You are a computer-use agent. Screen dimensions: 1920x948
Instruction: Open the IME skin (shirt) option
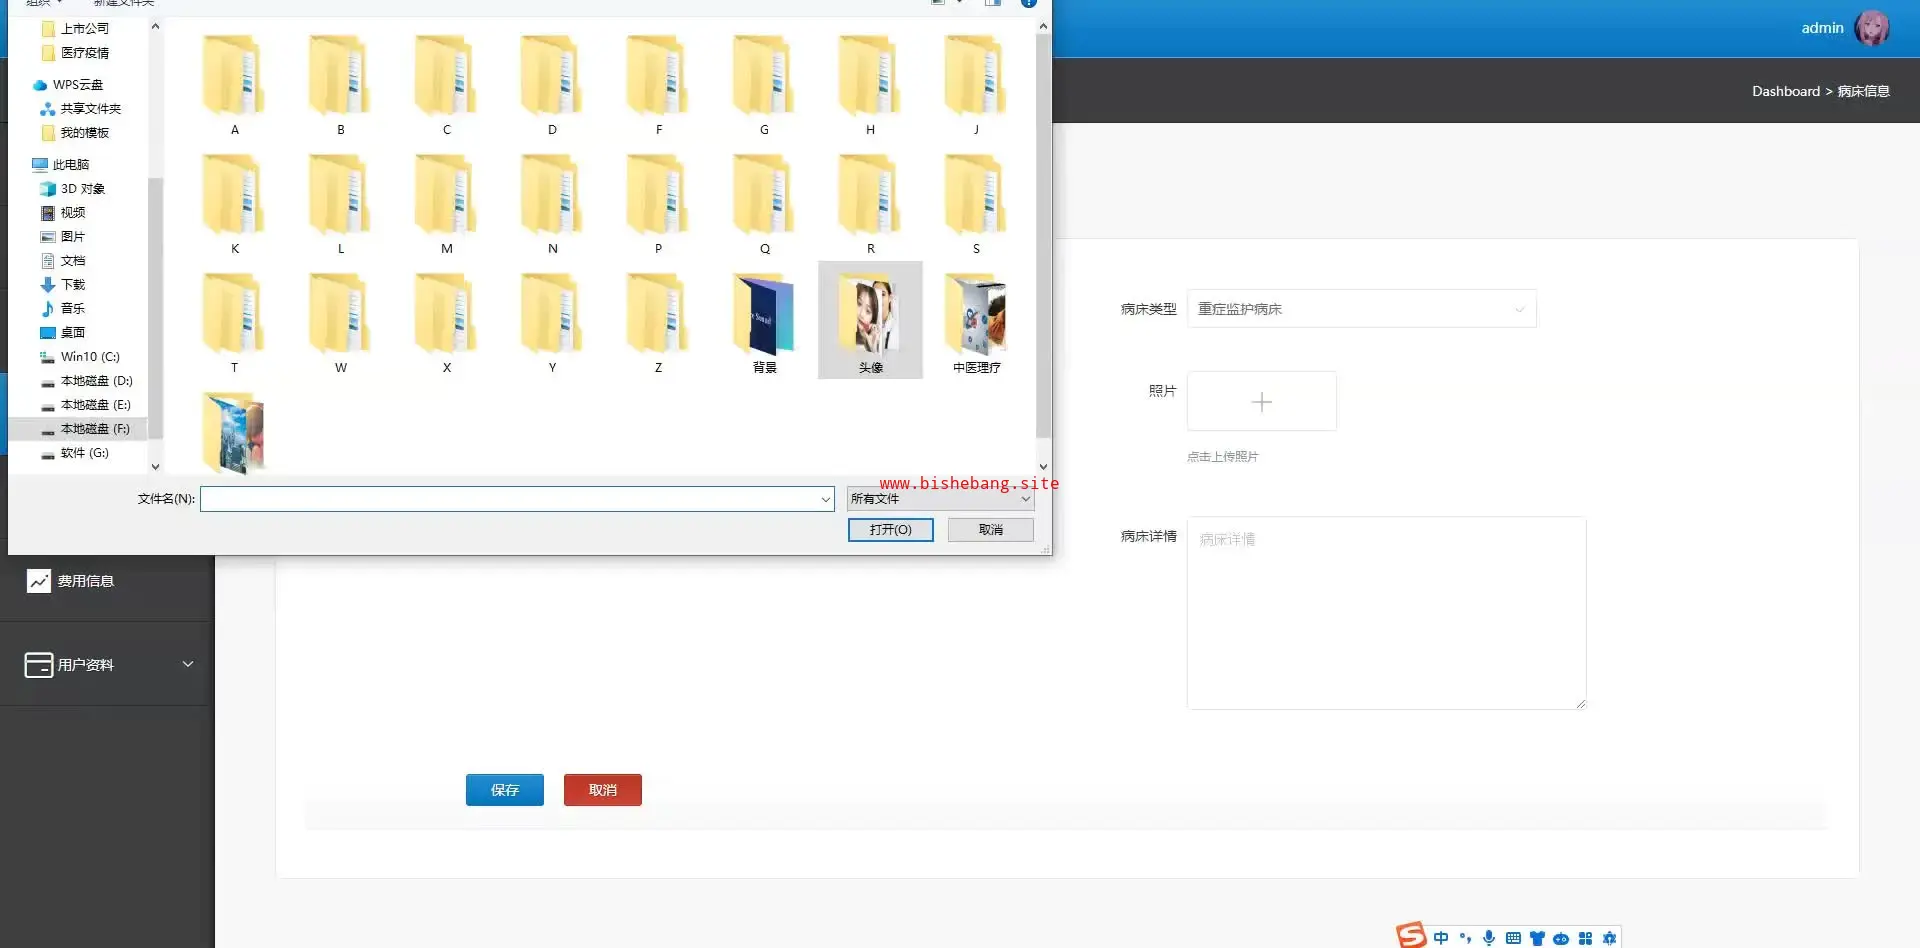1537,938
